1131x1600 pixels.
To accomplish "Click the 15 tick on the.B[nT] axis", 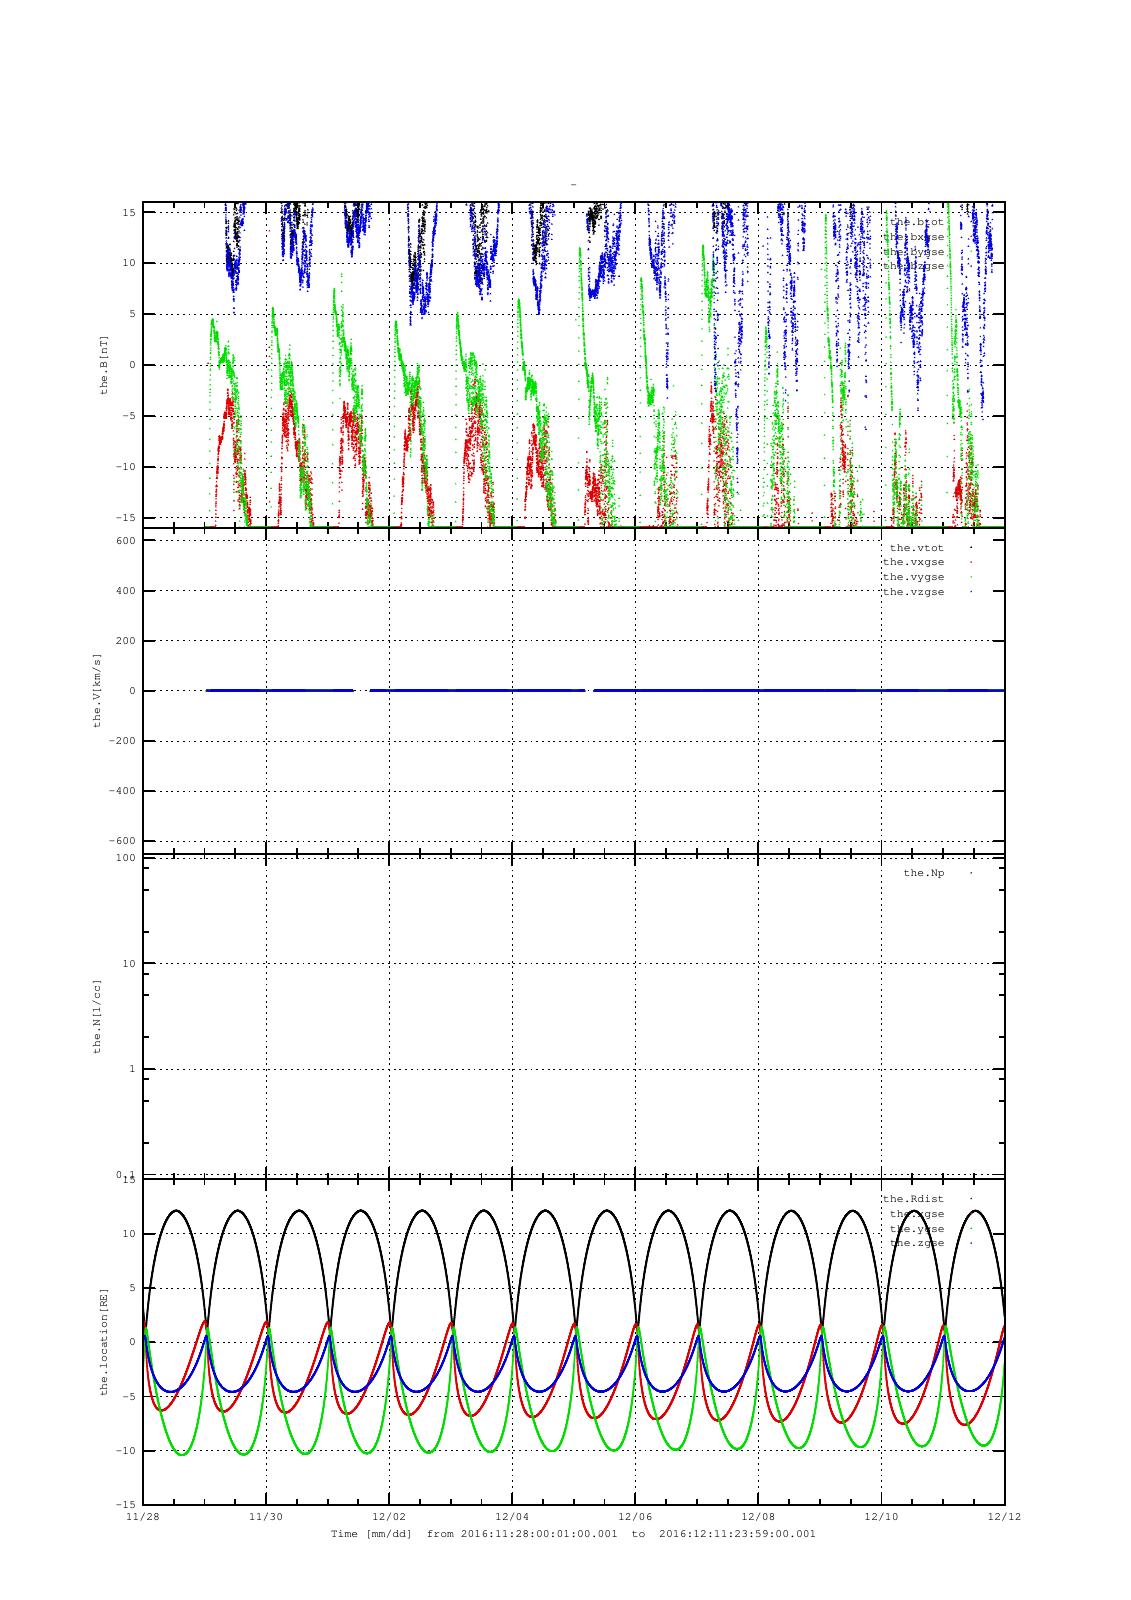I will [130, 212].
